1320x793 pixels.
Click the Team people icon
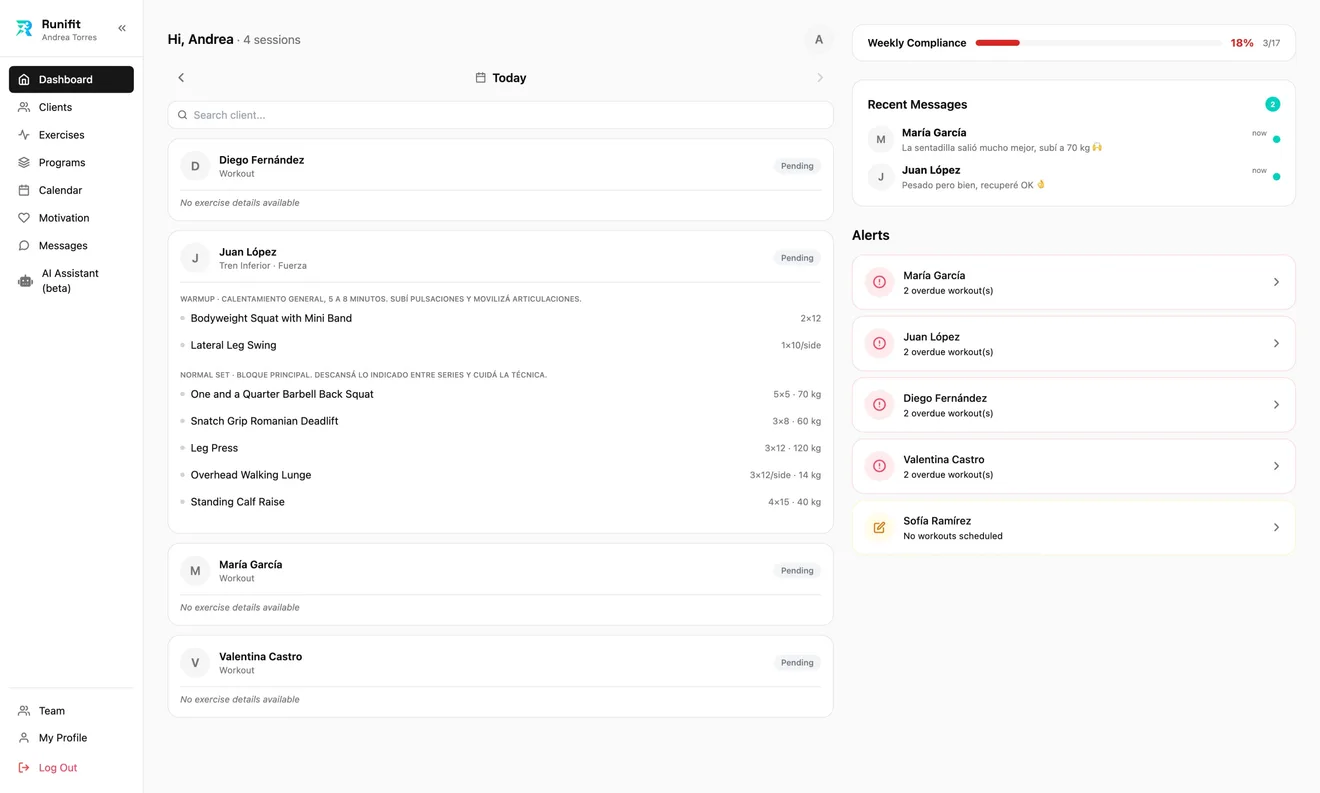(x=24, y=711)
